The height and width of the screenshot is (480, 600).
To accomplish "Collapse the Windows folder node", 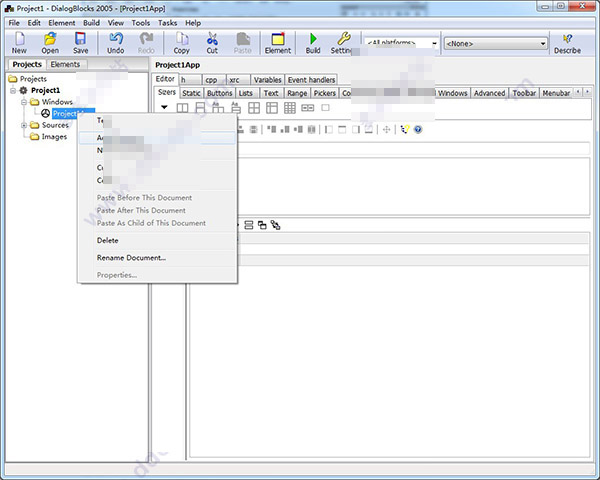I will pyautogui.click(x=24, y=102).
